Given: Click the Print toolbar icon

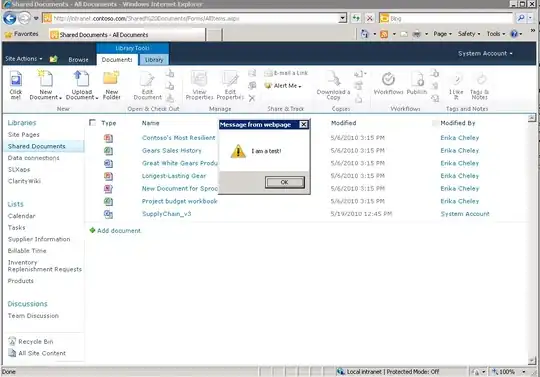Looking at the screenshot, I should pyautogui.click(x=417, y=34).
